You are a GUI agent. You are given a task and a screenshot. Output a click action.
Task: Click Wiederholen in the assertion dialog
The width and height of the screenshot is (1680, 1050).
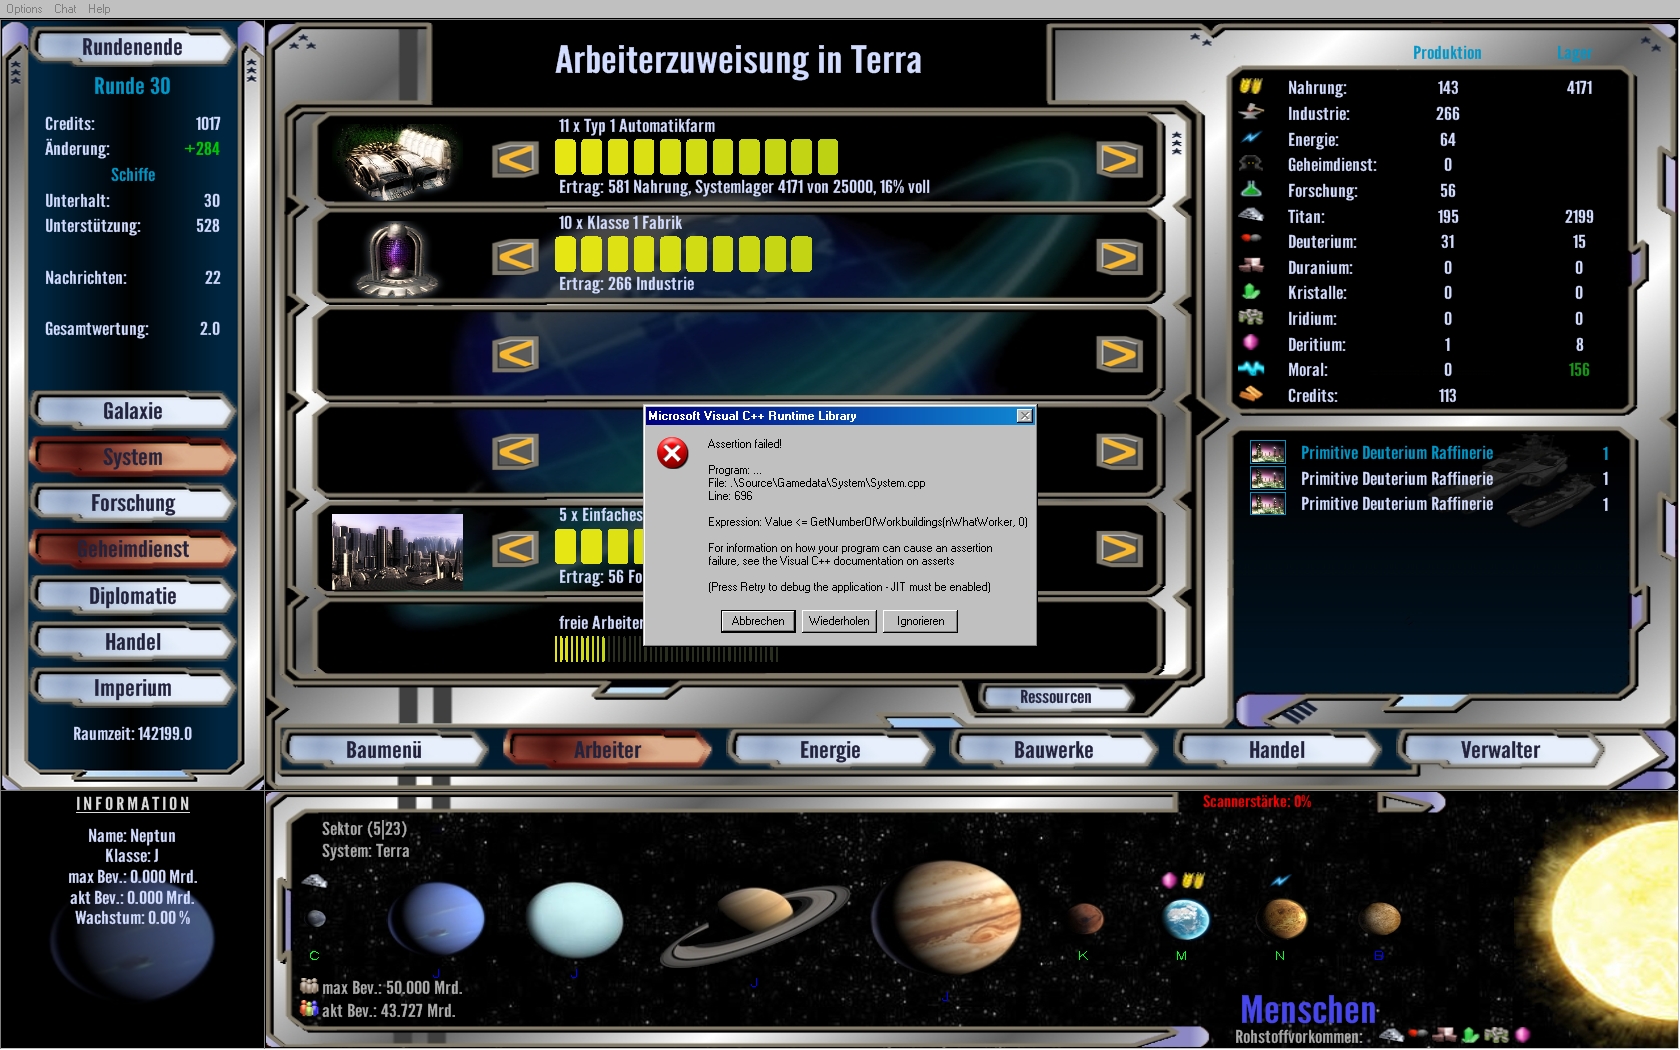point(839,621)
